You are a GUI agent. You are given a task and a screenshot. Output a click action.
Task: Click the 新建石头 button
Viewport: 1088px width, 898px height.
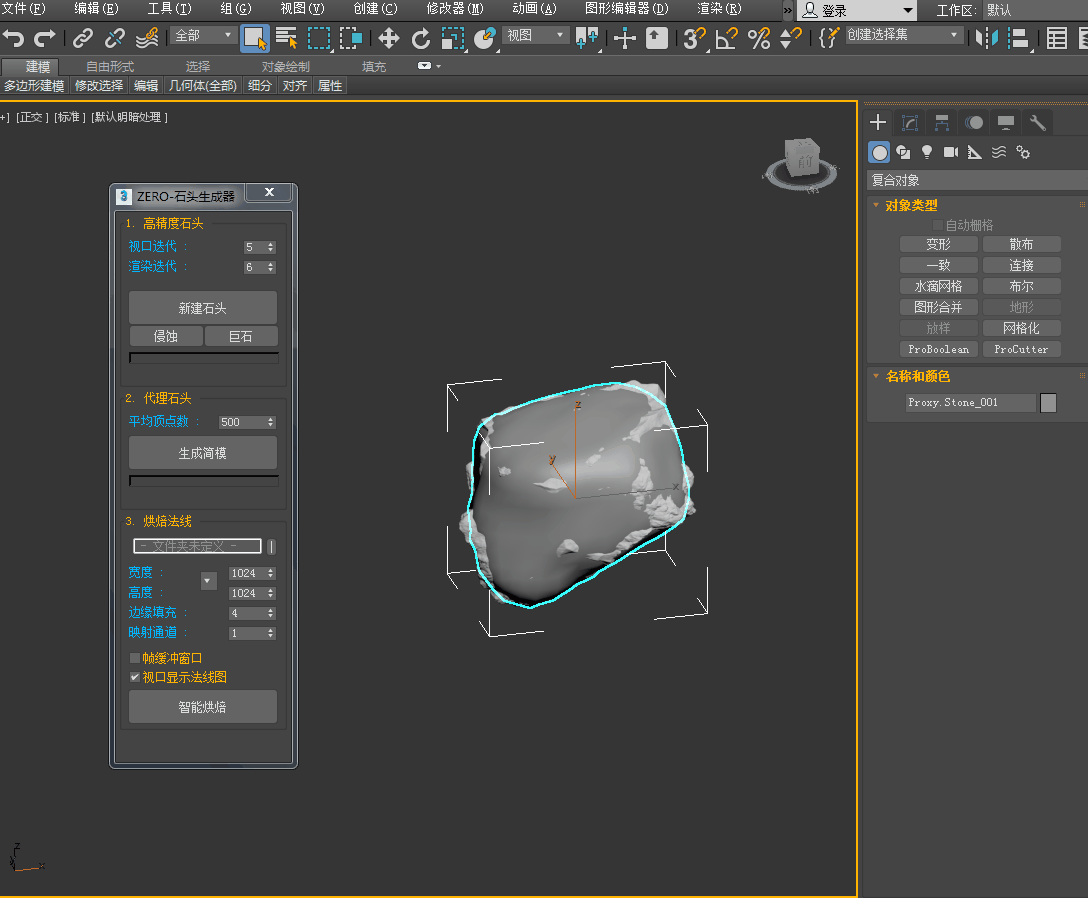point(203,308)
